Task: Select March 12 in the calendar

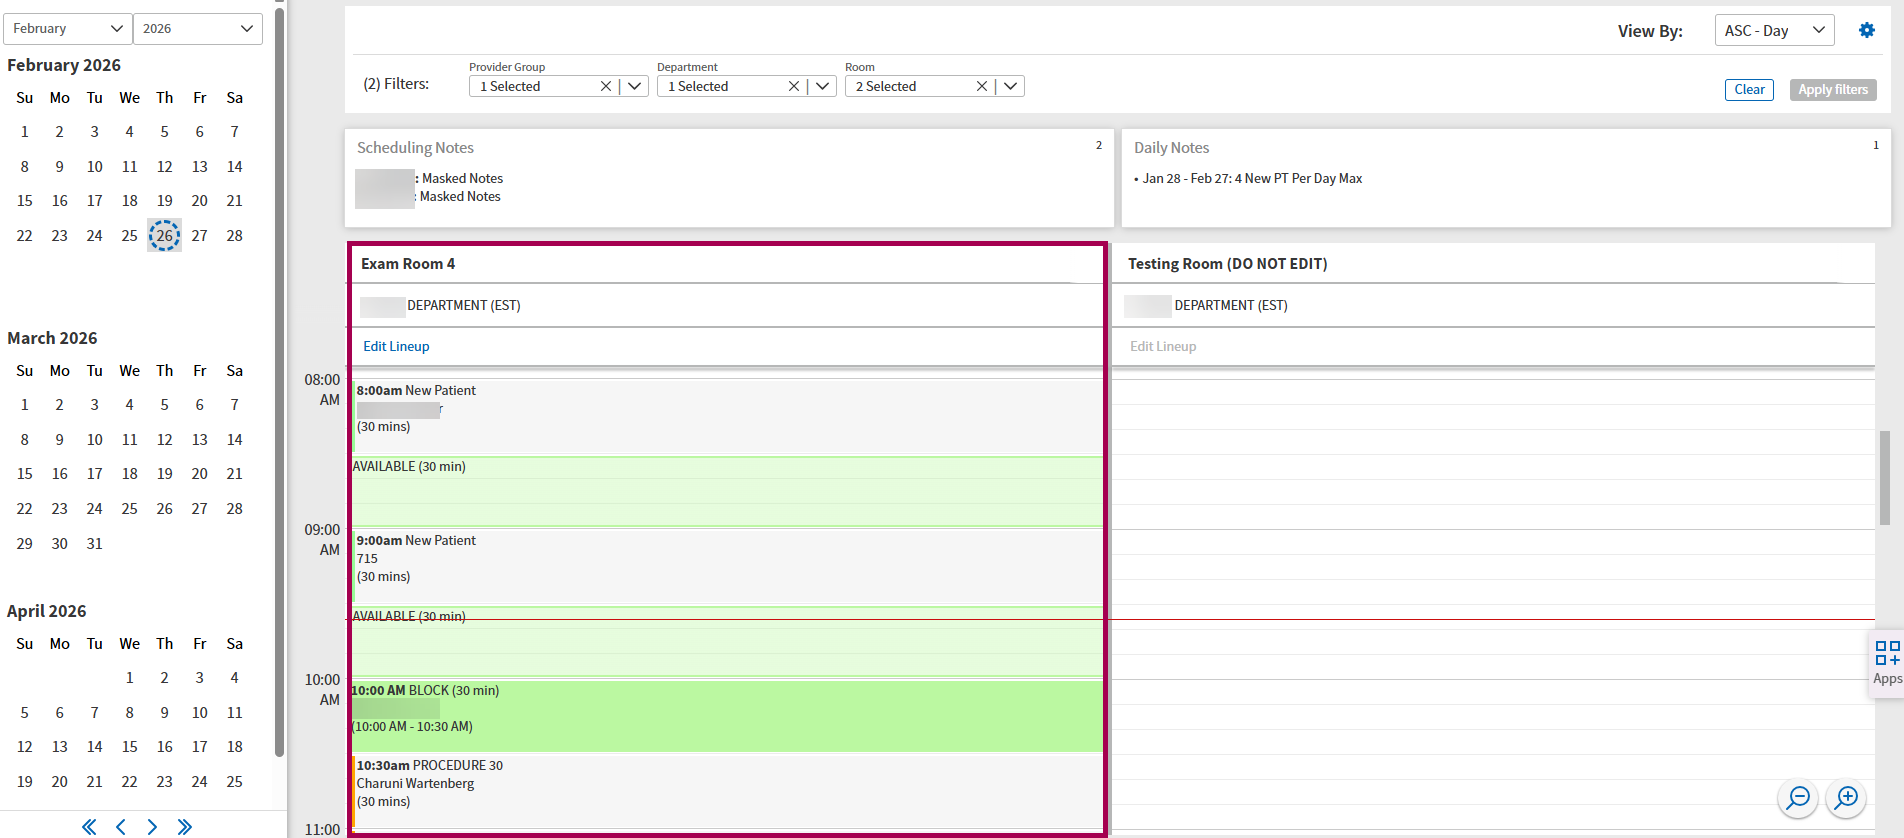Action: (165, 440)
